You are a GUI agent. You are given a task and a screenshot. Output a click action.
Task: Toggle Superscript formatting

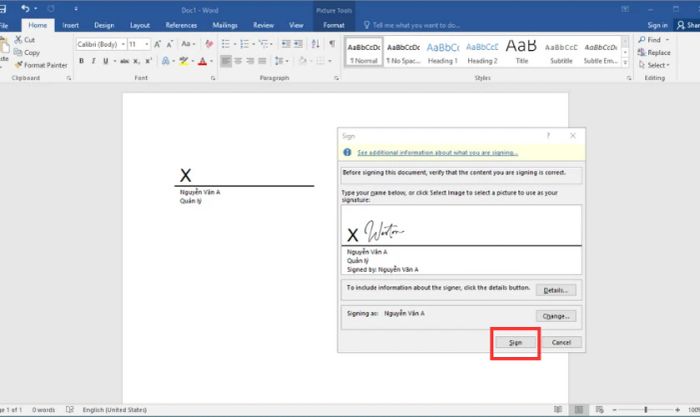(148, 61)
